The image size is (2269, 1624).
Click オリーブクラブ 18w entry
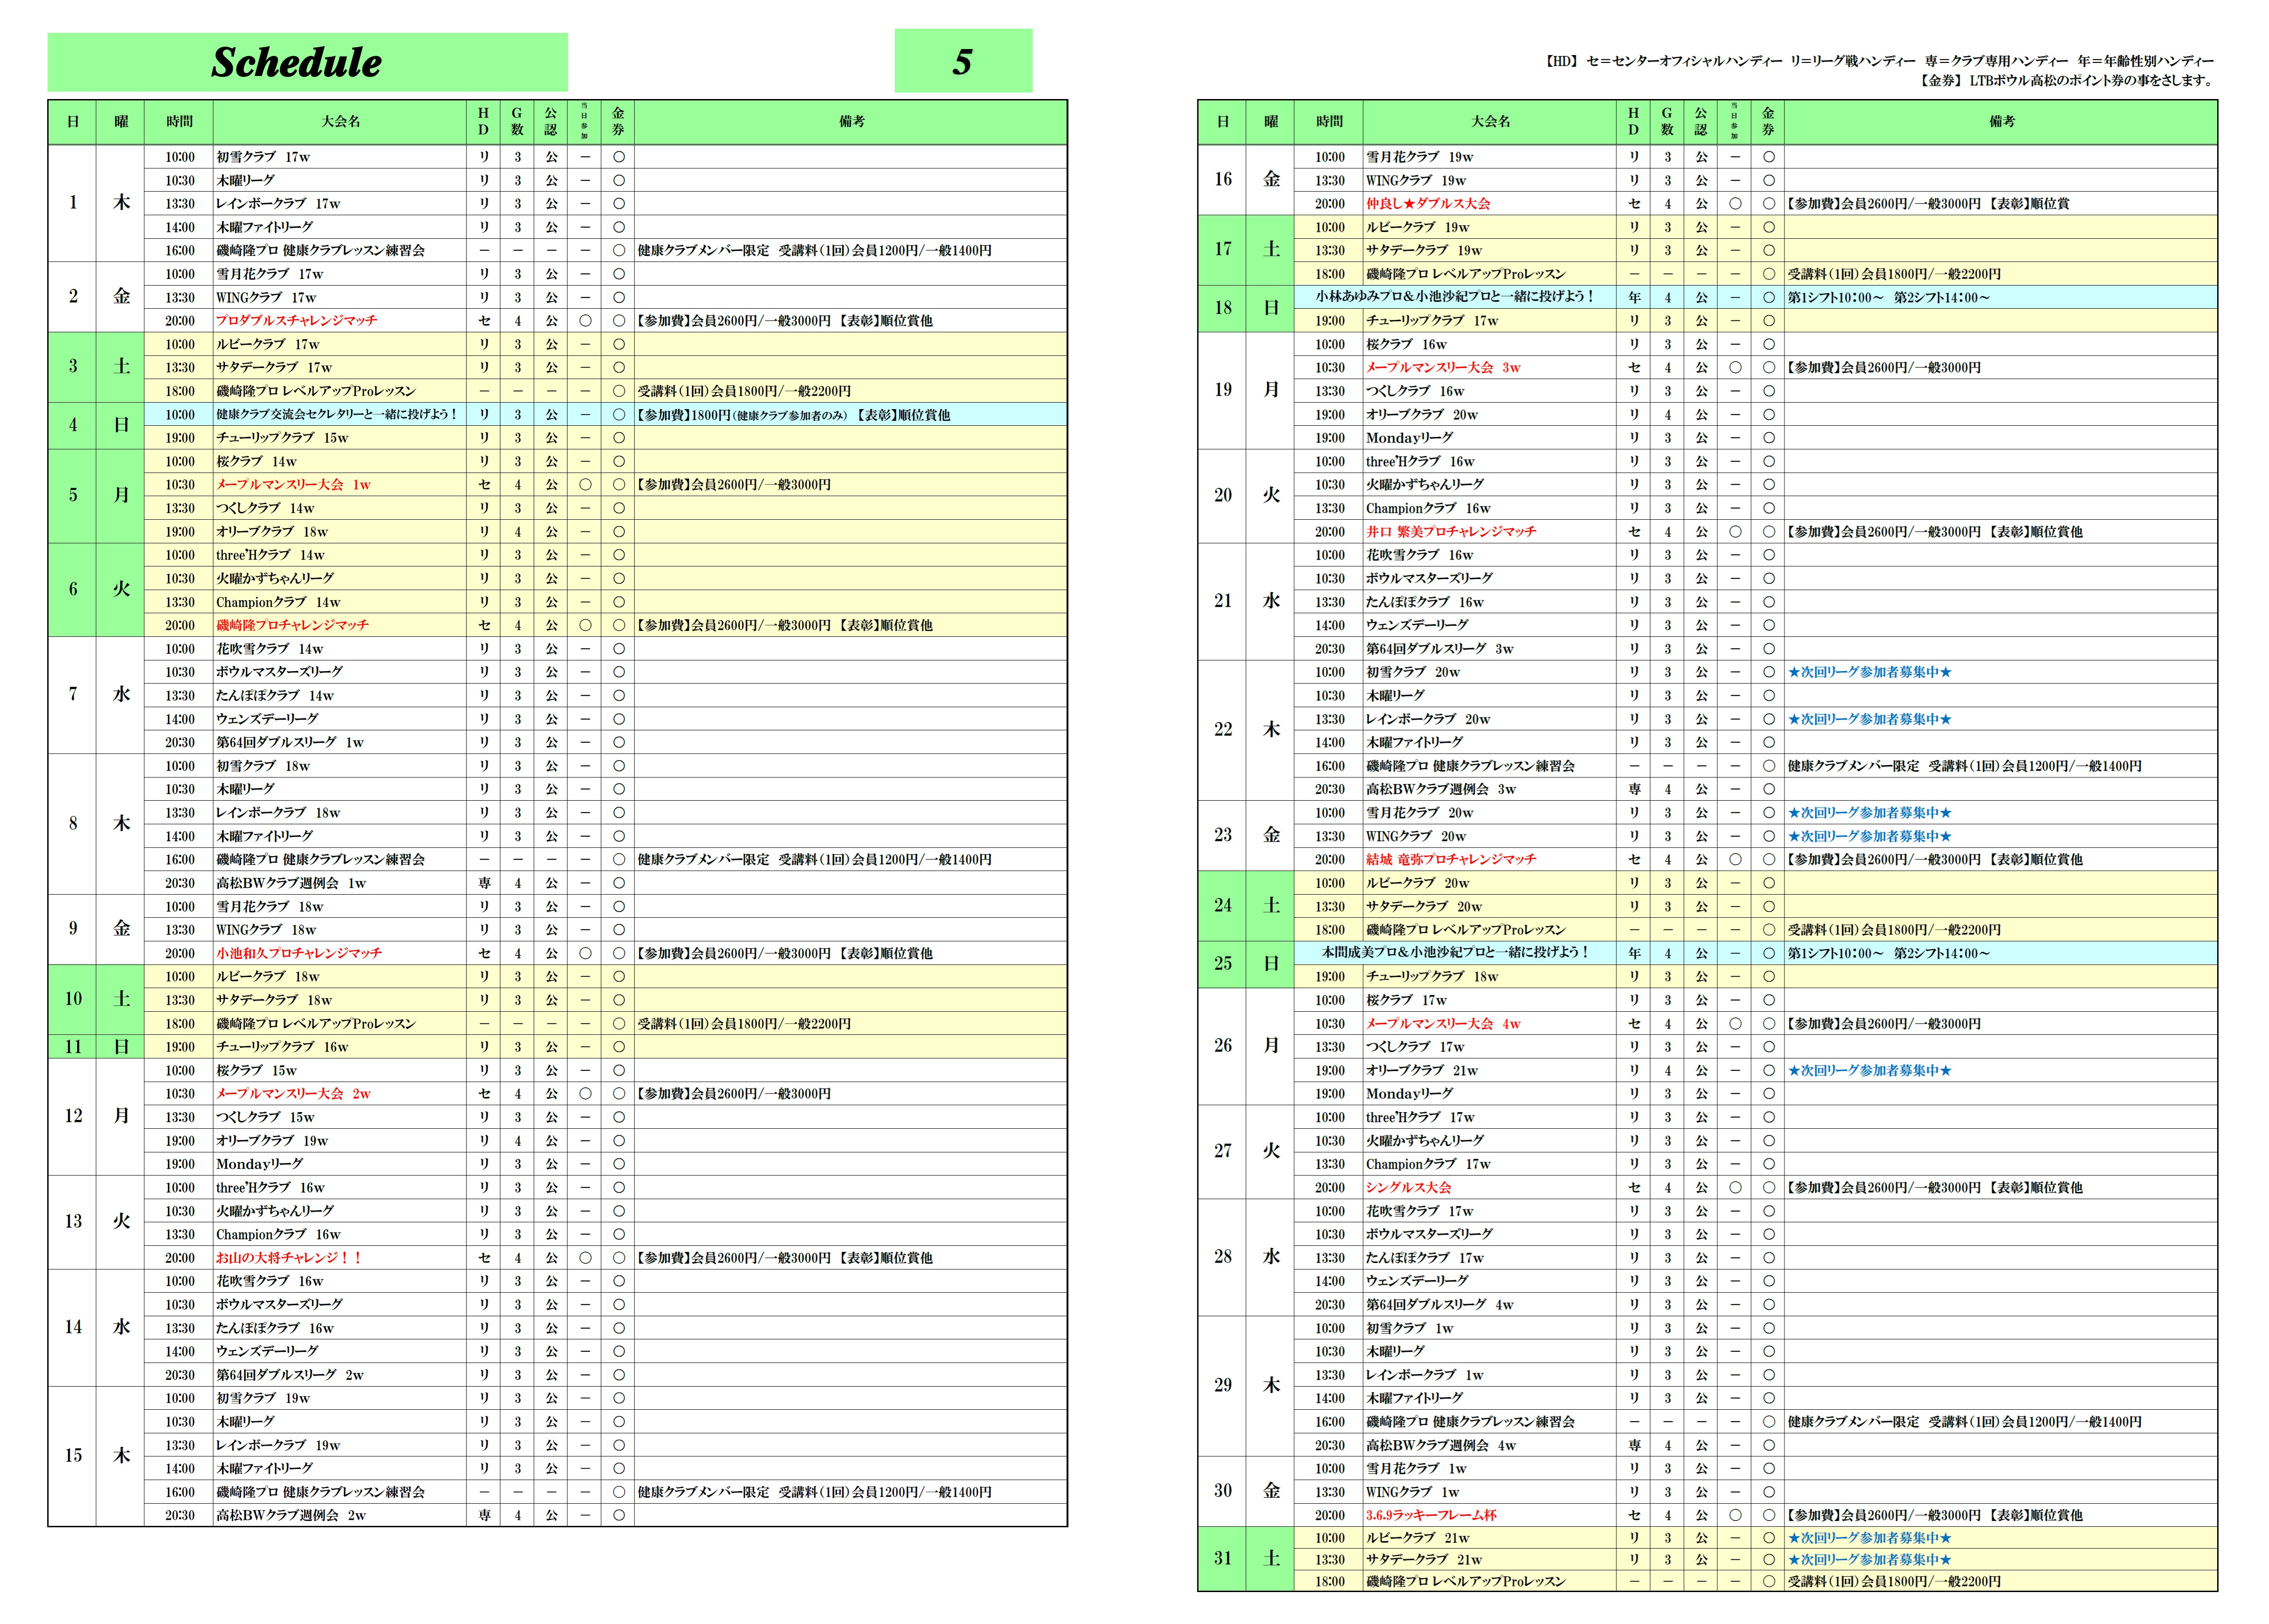tap(272, 532)
